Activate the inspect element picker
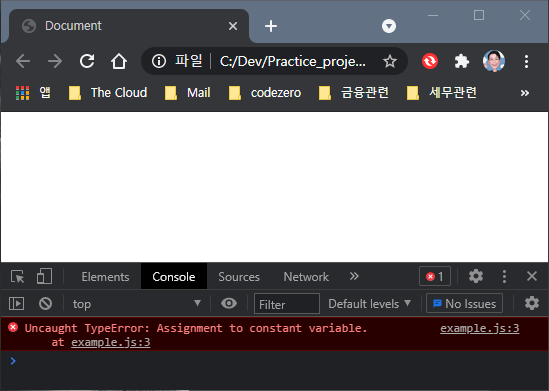549x391 pixels. pos(18,277)
